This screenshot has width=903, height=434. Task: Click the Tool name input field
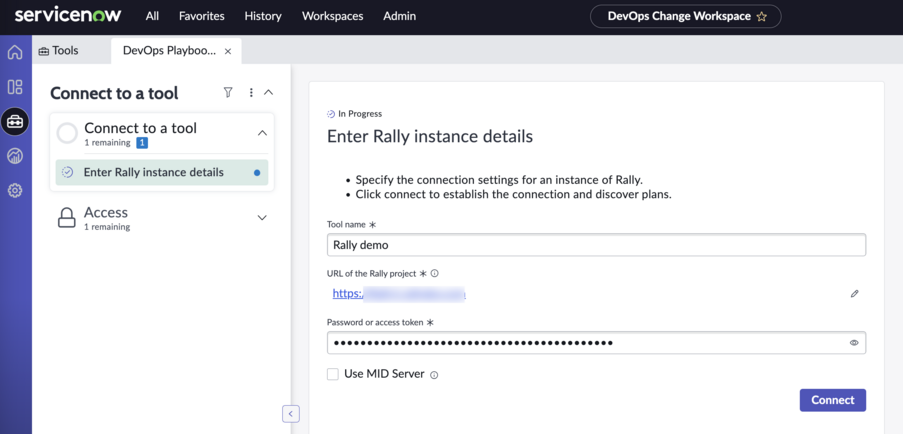[x=596, y=245]
